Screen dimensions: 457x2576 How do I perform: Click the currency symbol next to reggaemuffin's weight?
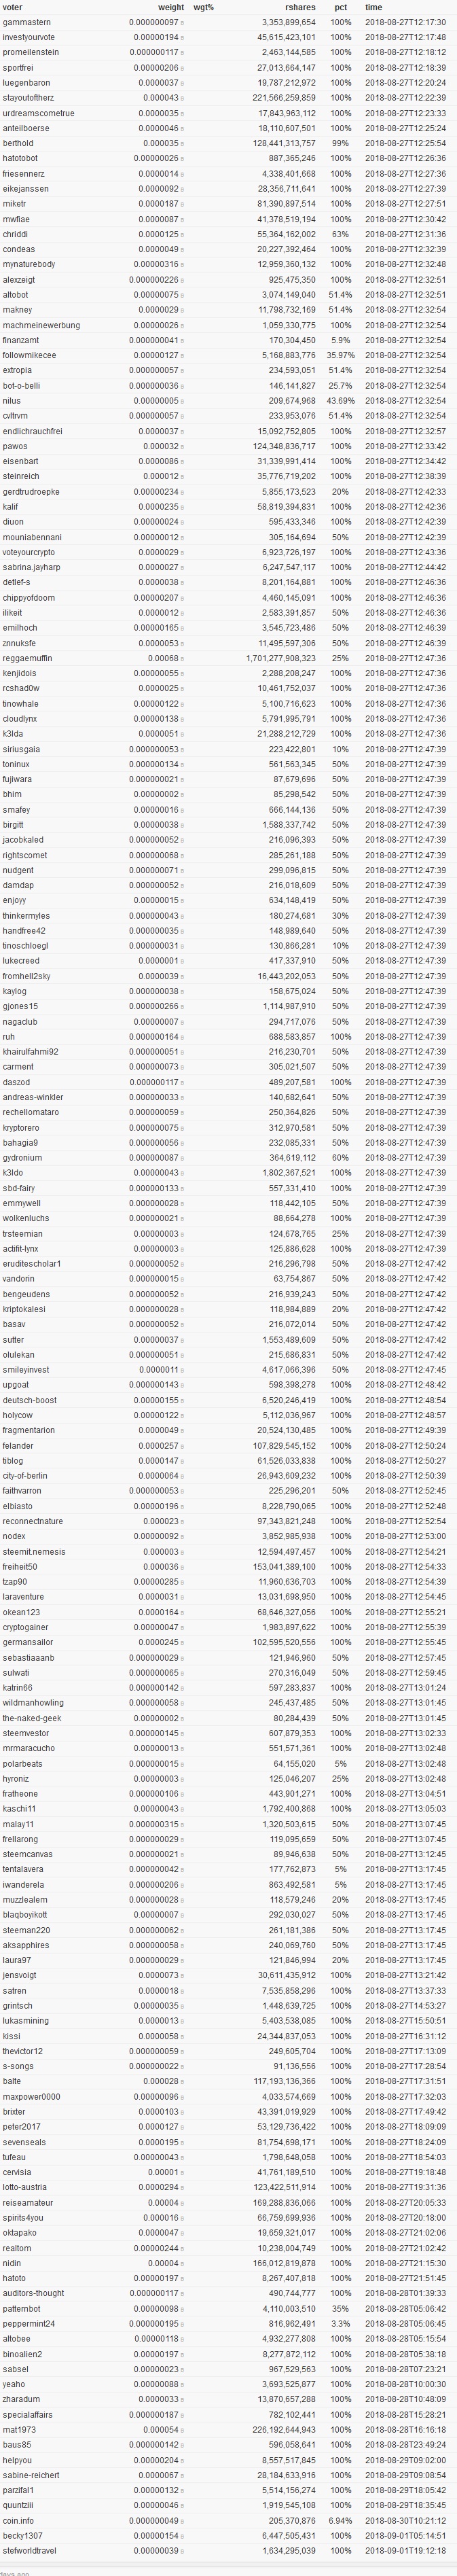(x=184, y=658)
